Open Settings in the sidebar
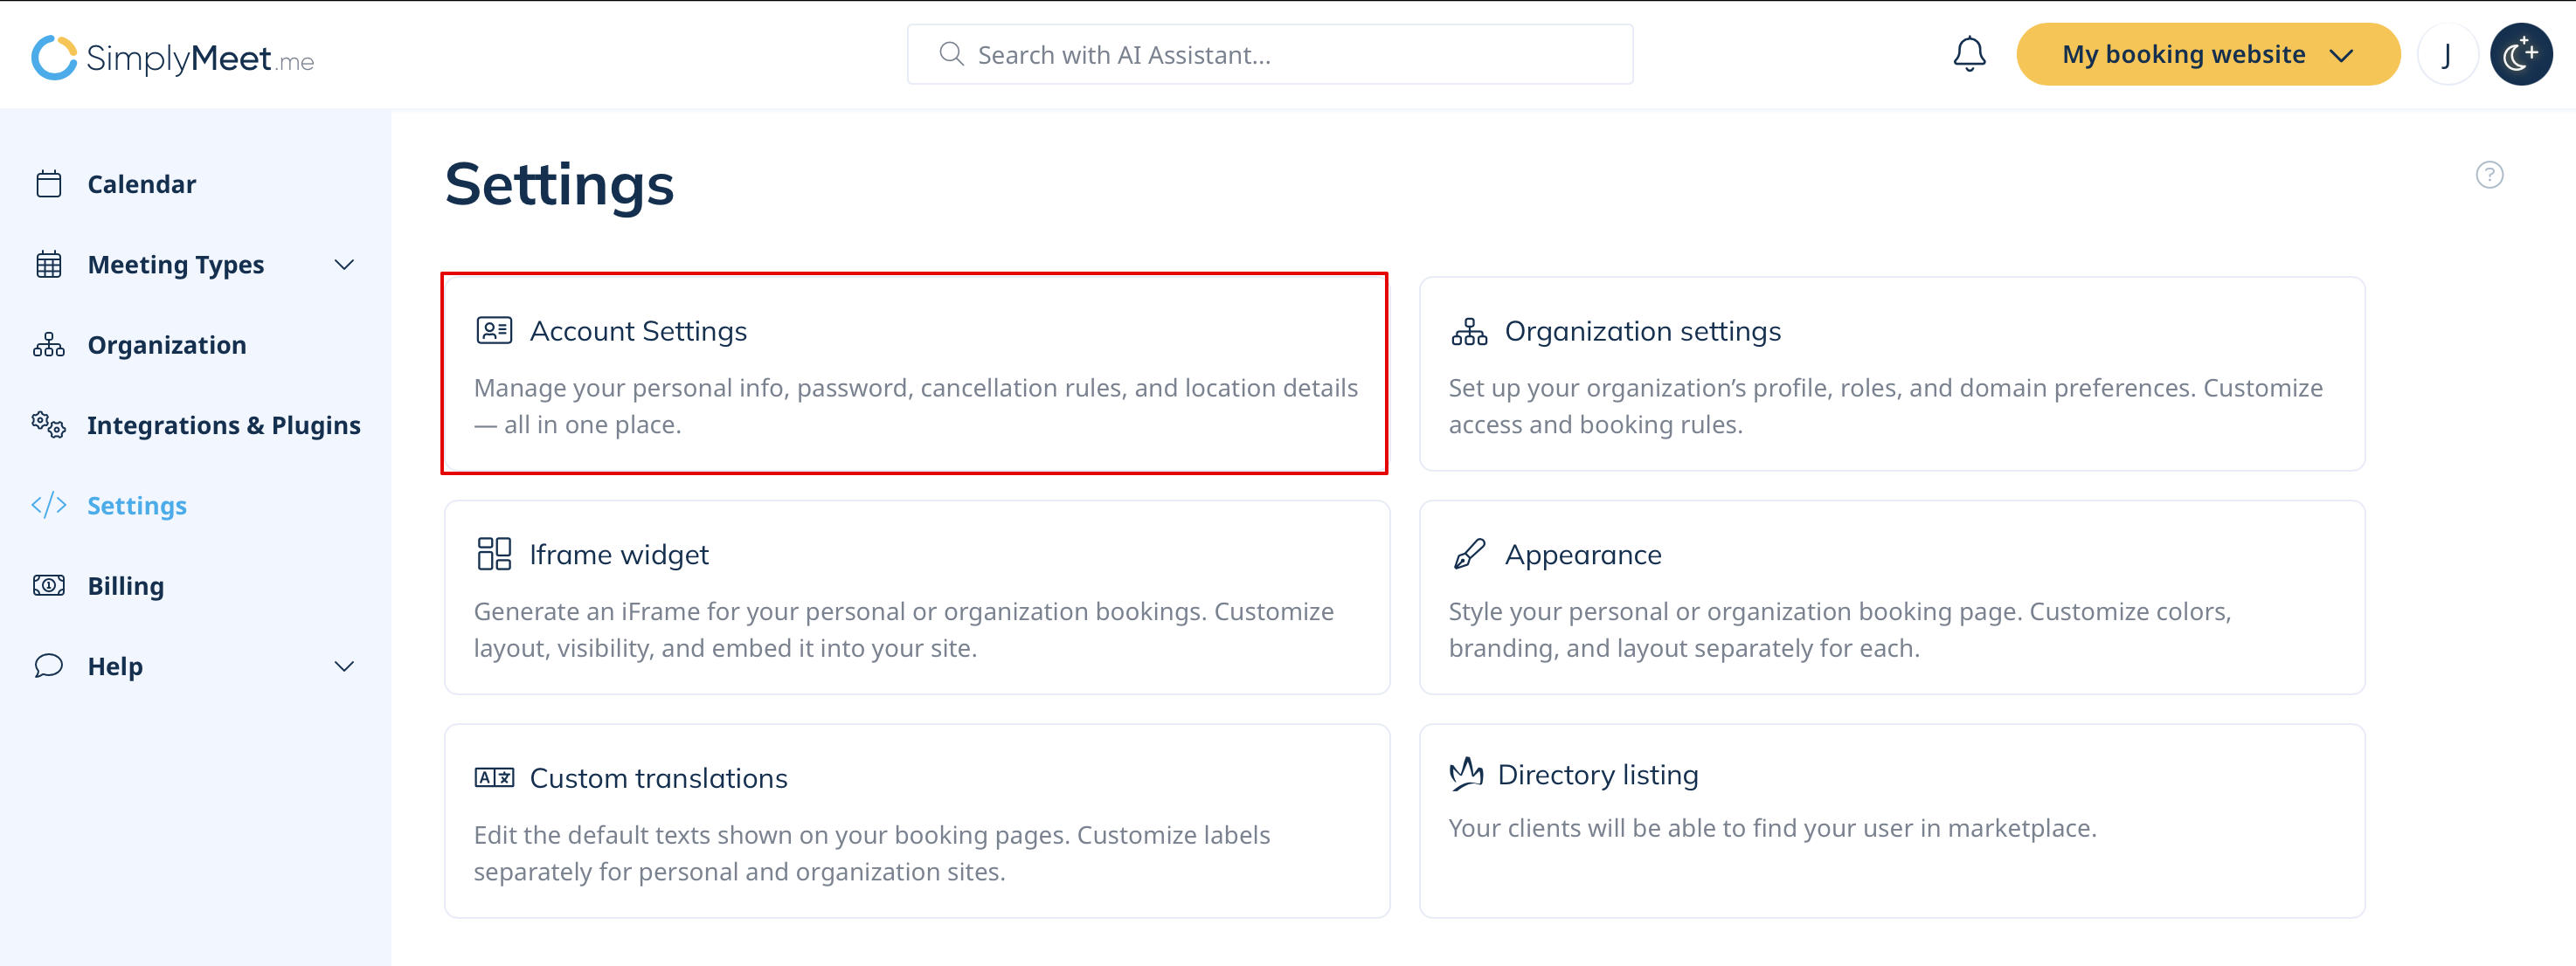This screenshot has width=2576, height=966. [137, 506]
